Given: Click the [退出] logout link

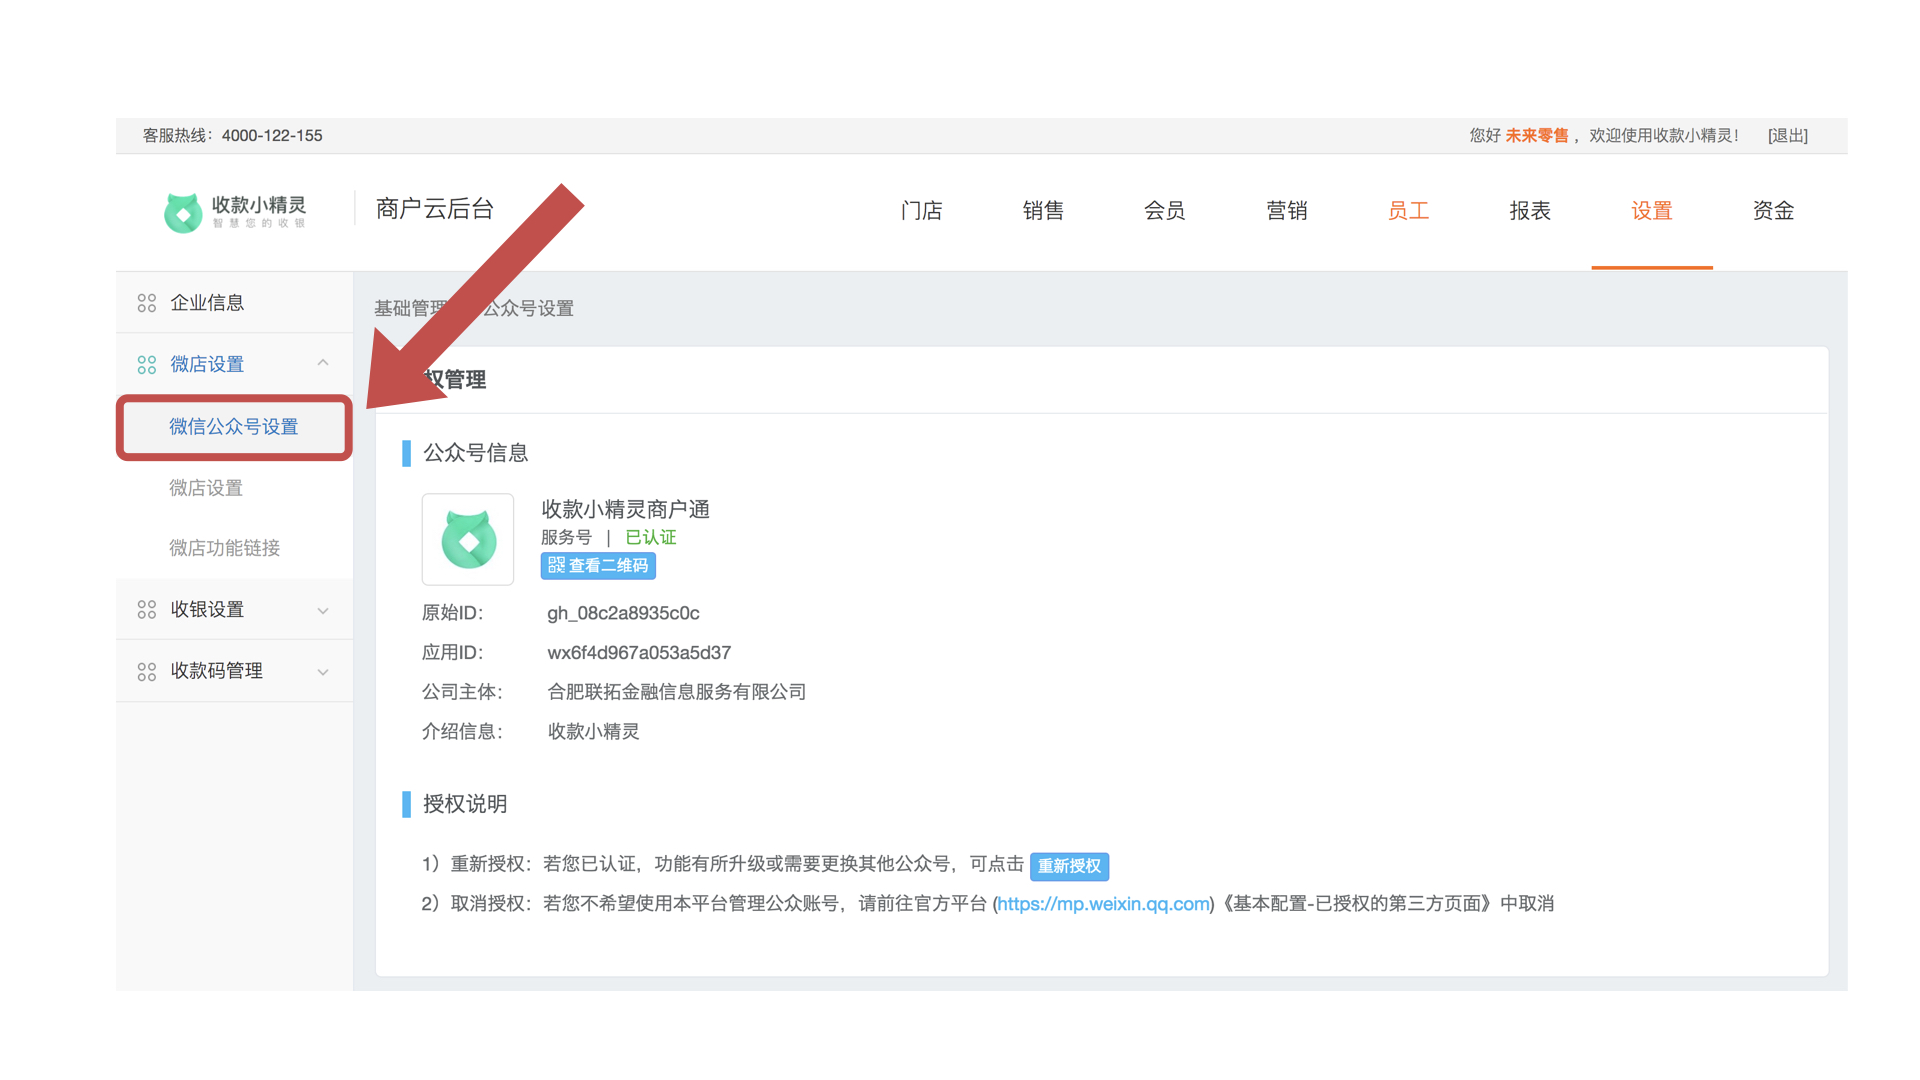Looking at the screenshot, I should coord(1788,136).
